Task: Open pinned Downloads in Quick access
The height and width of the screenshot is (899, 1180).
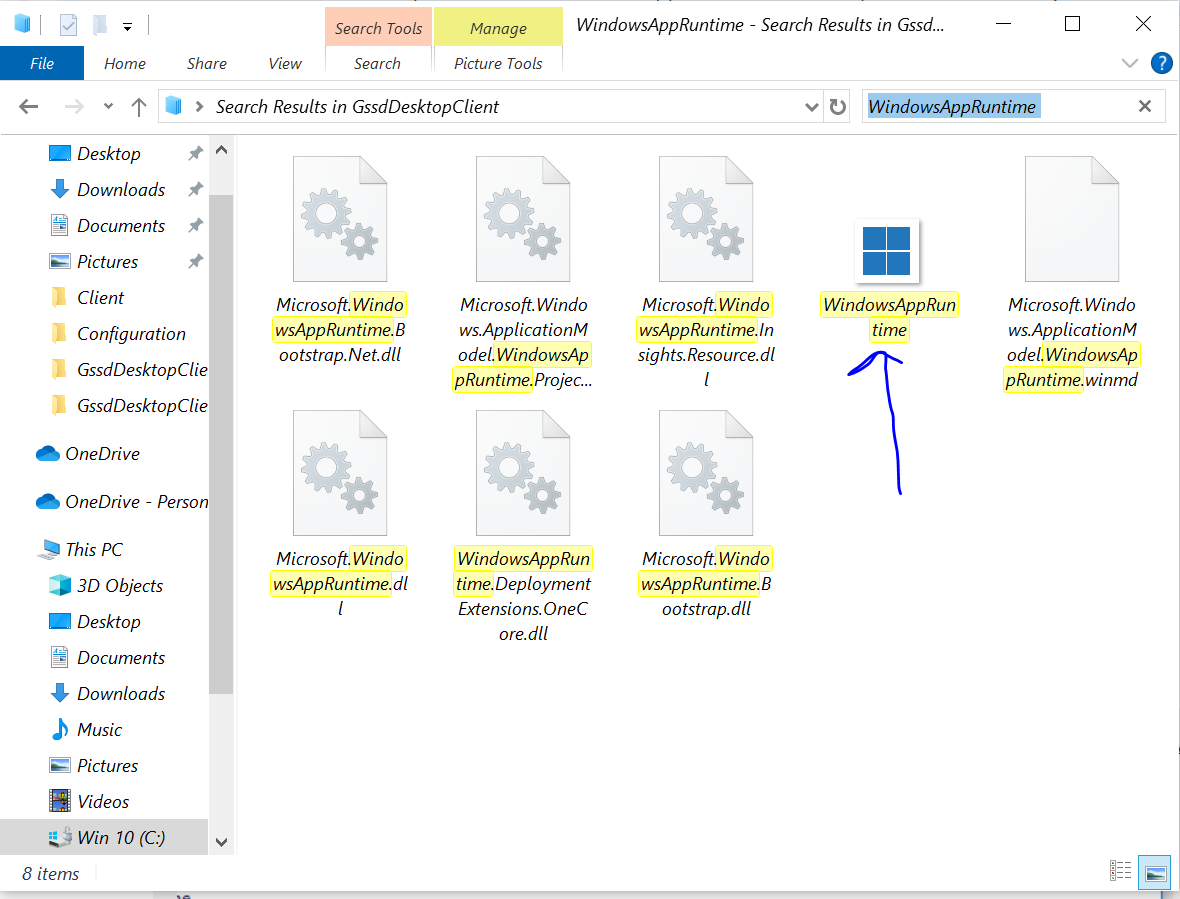Action: click(107, 190)
